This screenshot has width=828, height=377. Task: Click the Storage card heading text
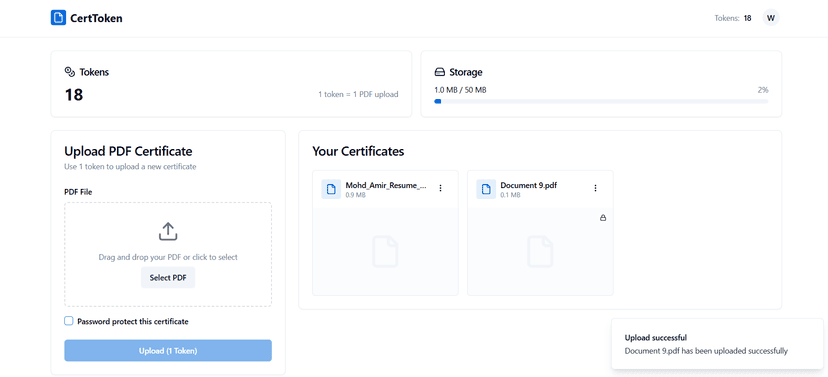(466, 72)
